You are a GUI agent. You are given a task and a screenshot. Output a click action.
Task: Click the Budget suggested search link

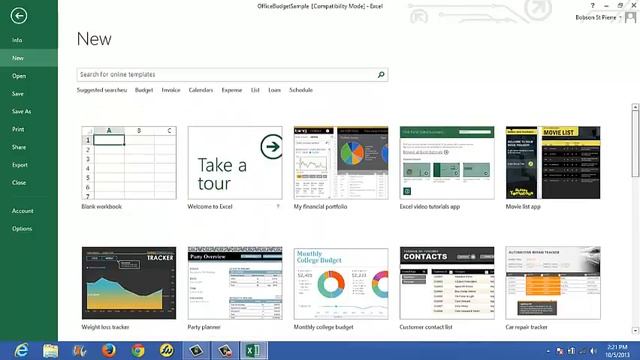coord(144,90)
